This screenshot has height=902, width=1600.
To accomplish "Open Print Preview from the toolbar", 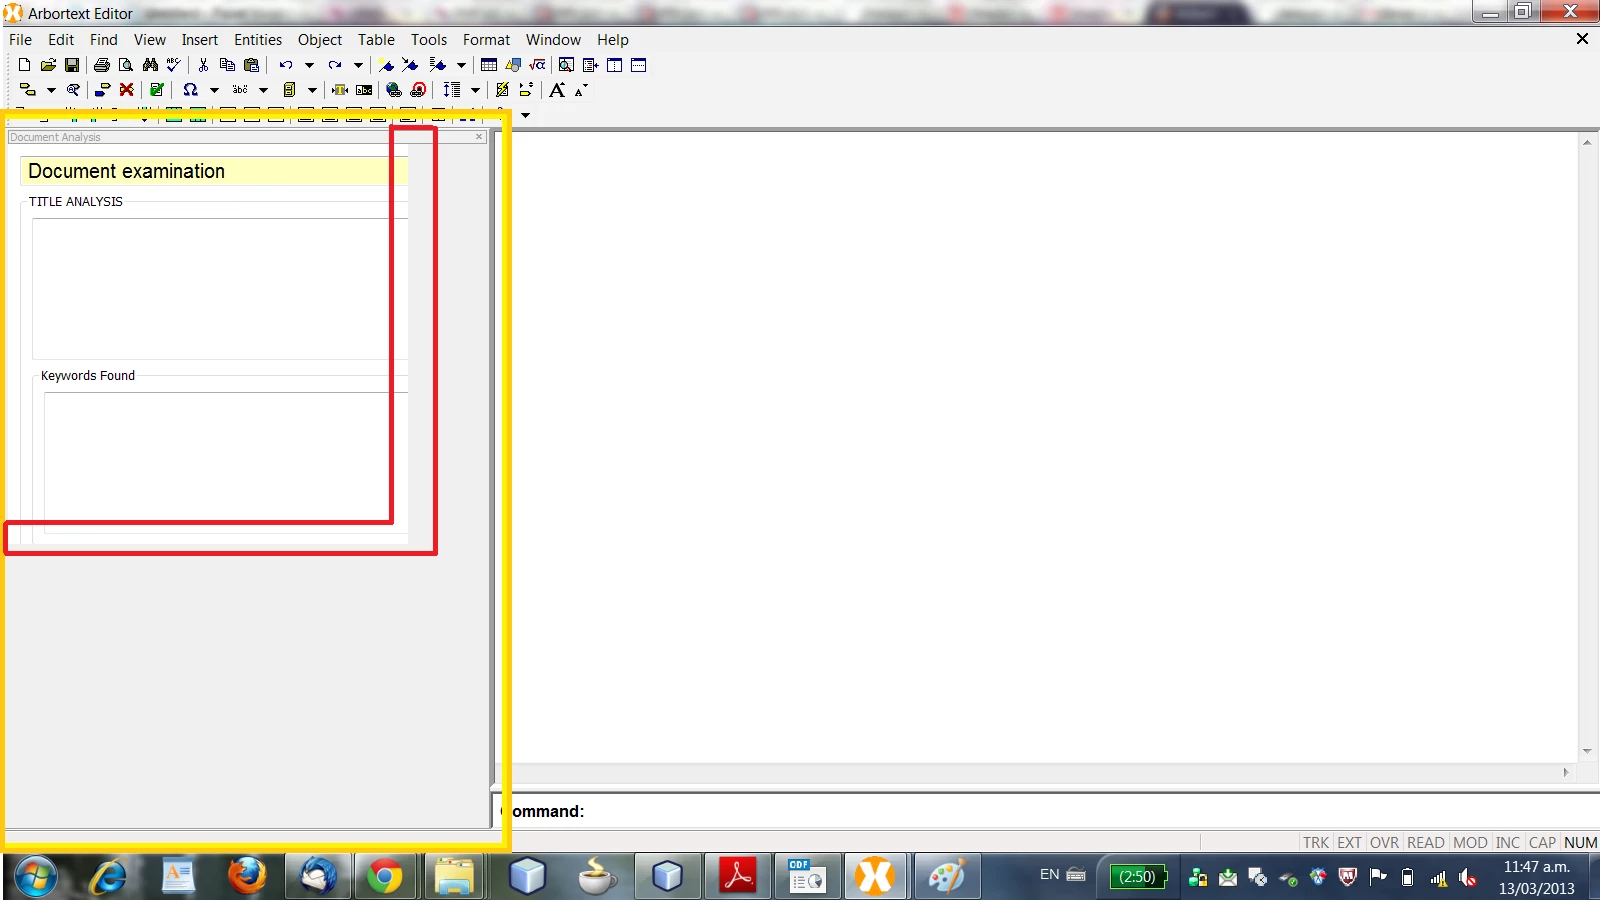I will [126, 65].
